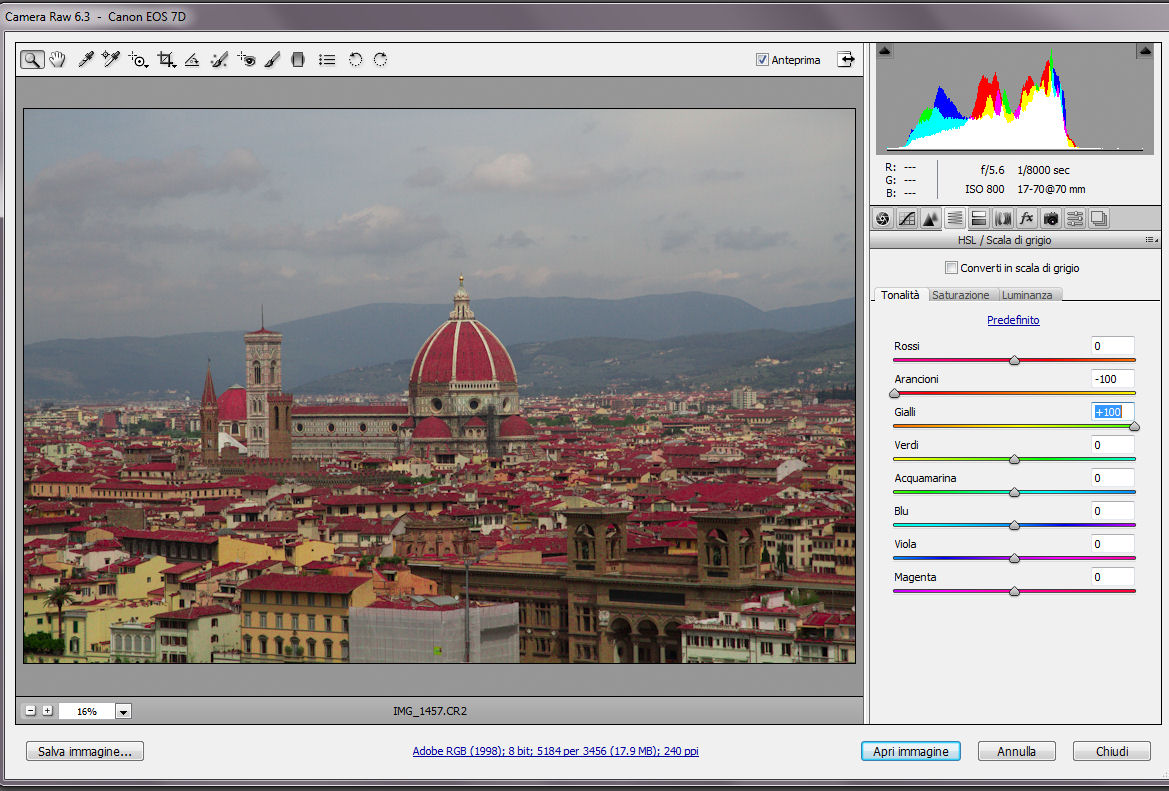Click the Predefinito link
The image size is (1169, 791).
tap(1013, 320)
